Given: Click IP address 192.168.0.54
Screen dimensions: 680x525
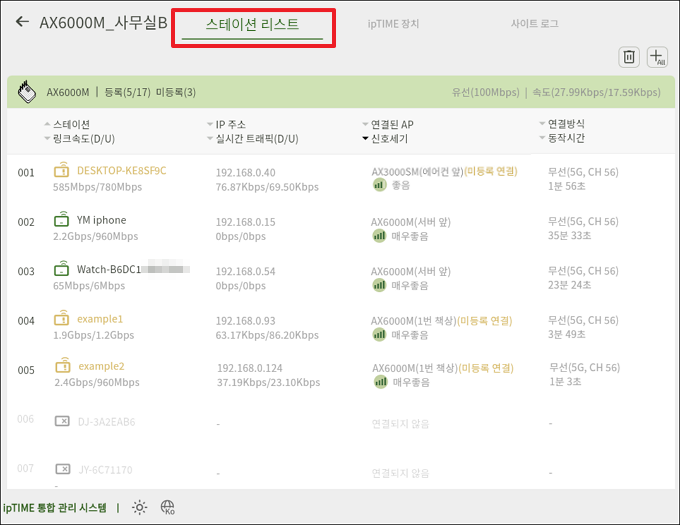Looking at the screenshot, I should pyautogui.click(x=245, y=271).
